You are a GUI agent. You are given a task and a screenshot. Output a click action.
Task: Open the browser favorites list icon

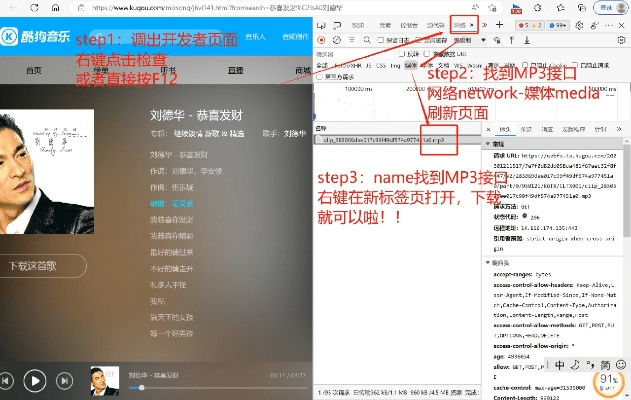pos(560,8)
